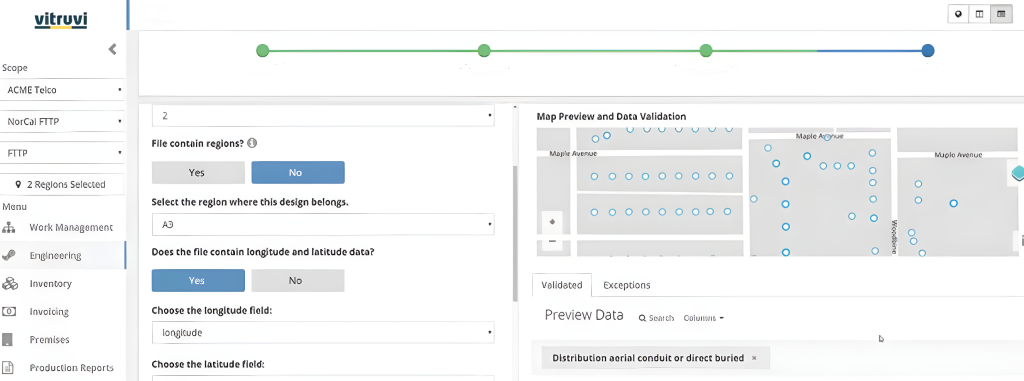
Task: Open the ACME Telco scope dropdown
Action: 62,90
